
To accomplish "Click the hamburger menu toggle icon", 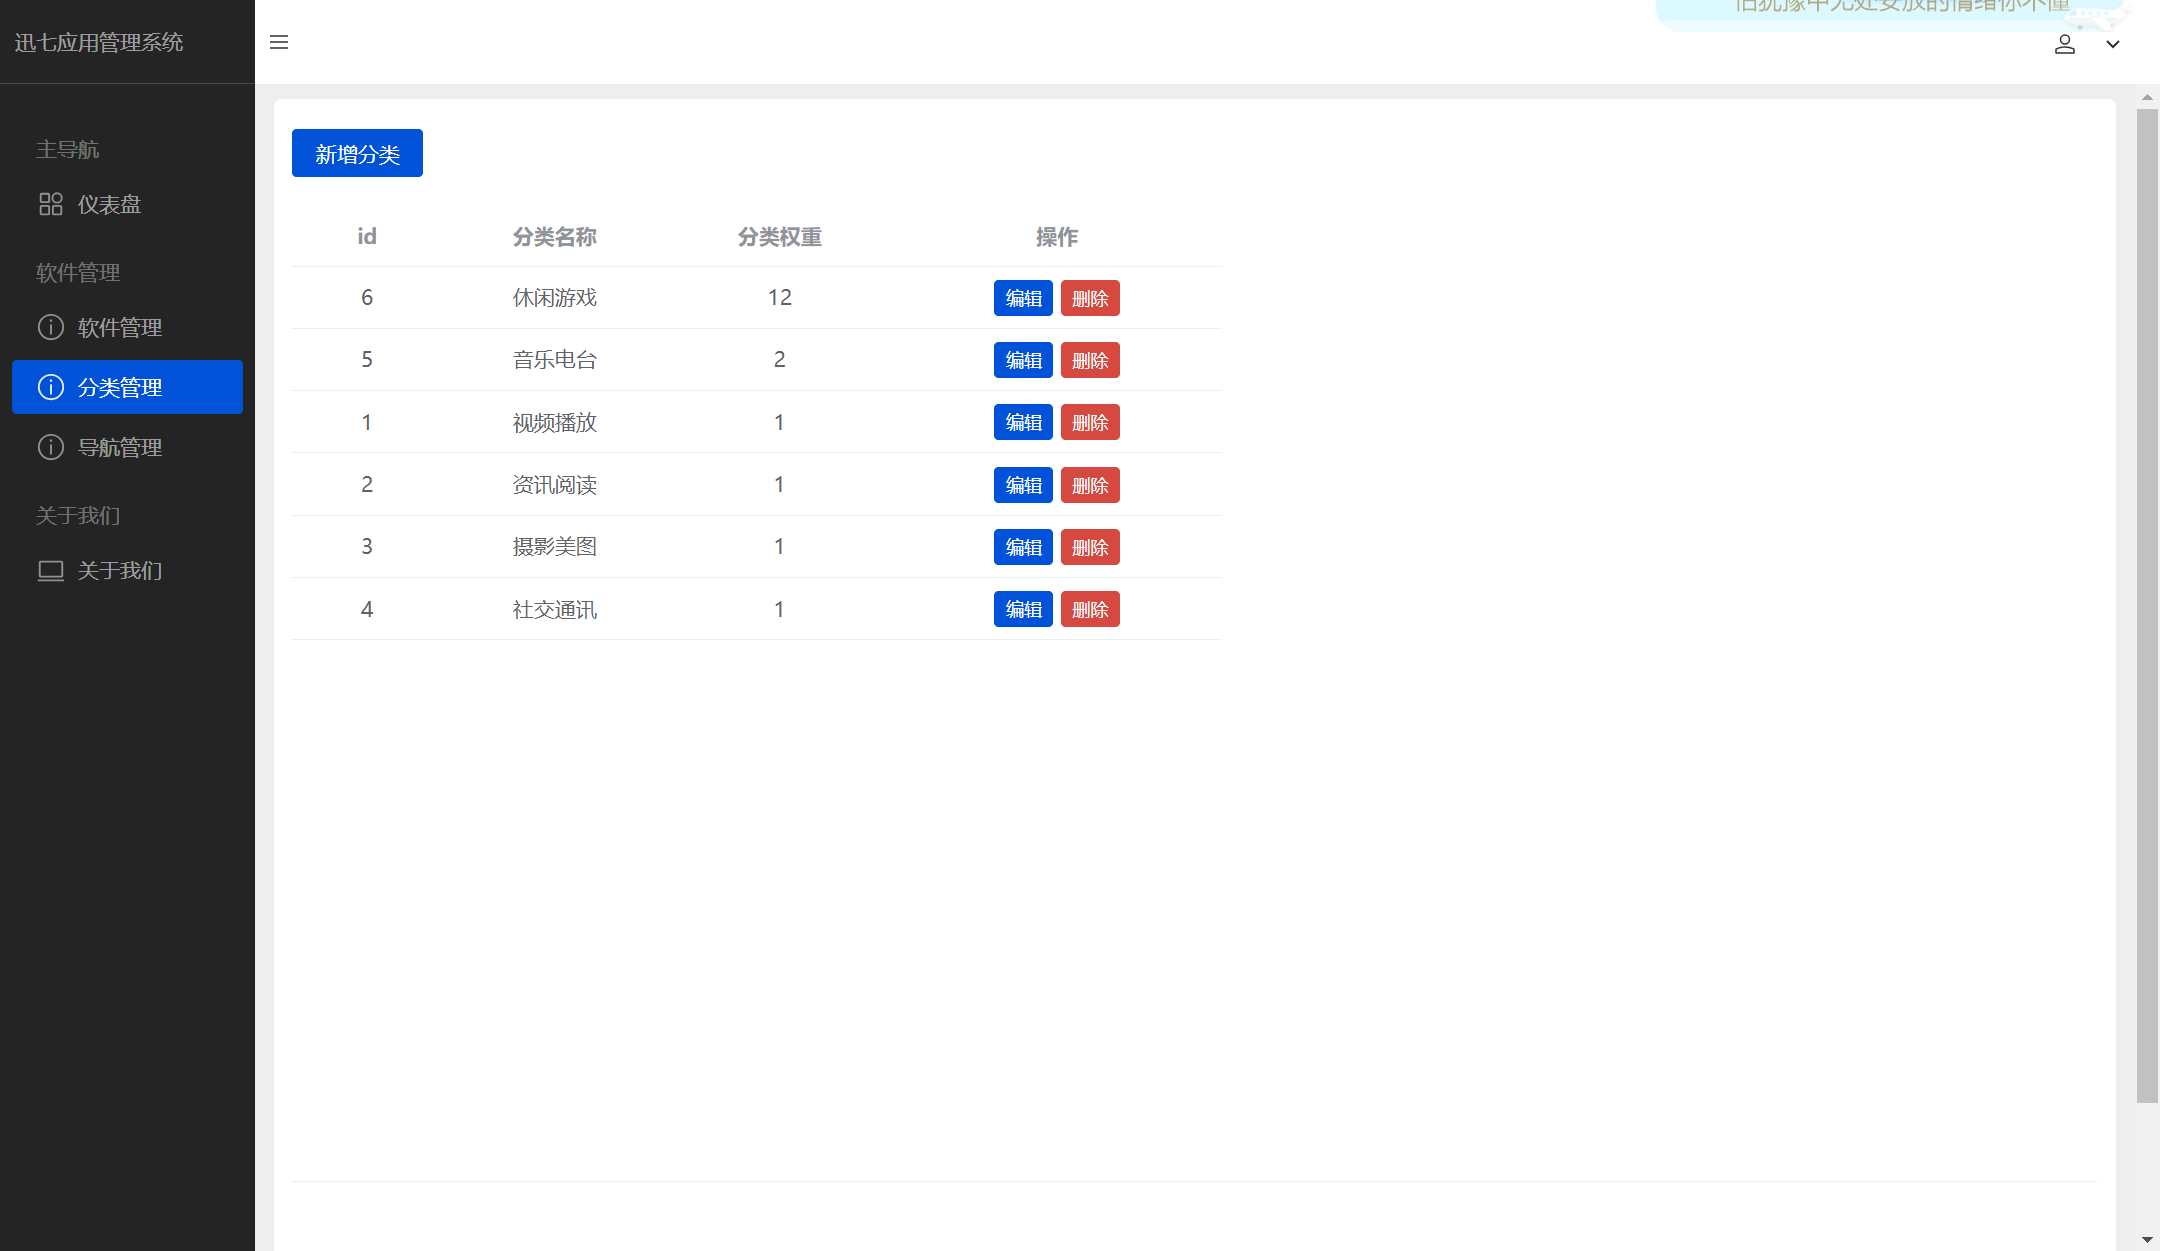I will pos(278,42).
